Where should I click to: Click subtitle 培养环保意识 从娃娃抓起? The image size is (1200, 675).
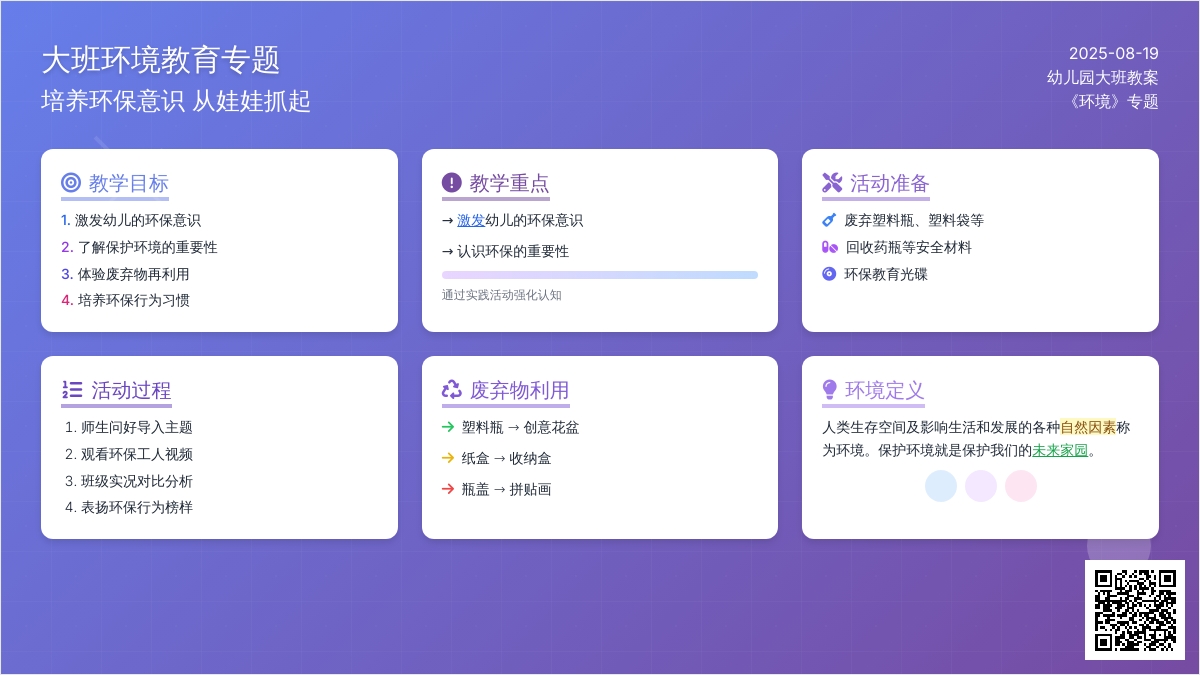coord(176,101)
